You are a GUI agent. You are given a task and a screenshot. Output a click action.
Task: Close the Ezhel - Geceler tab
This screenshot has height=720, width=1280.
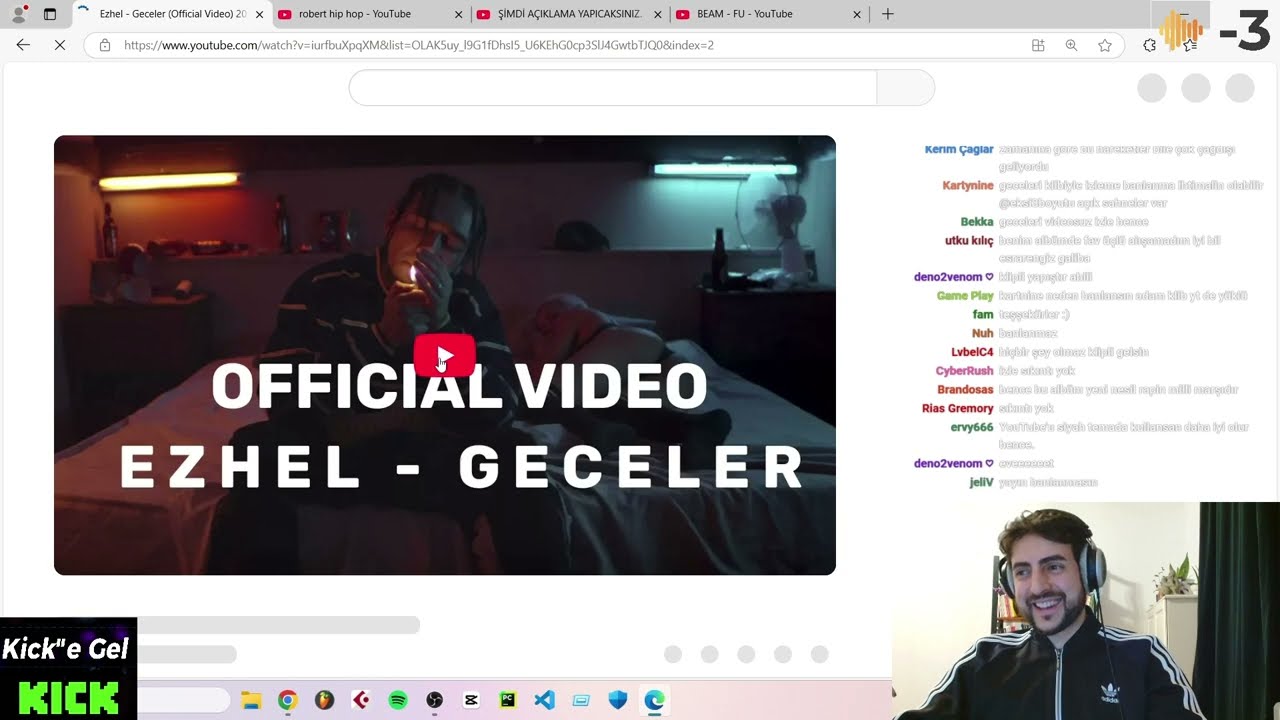260,14
